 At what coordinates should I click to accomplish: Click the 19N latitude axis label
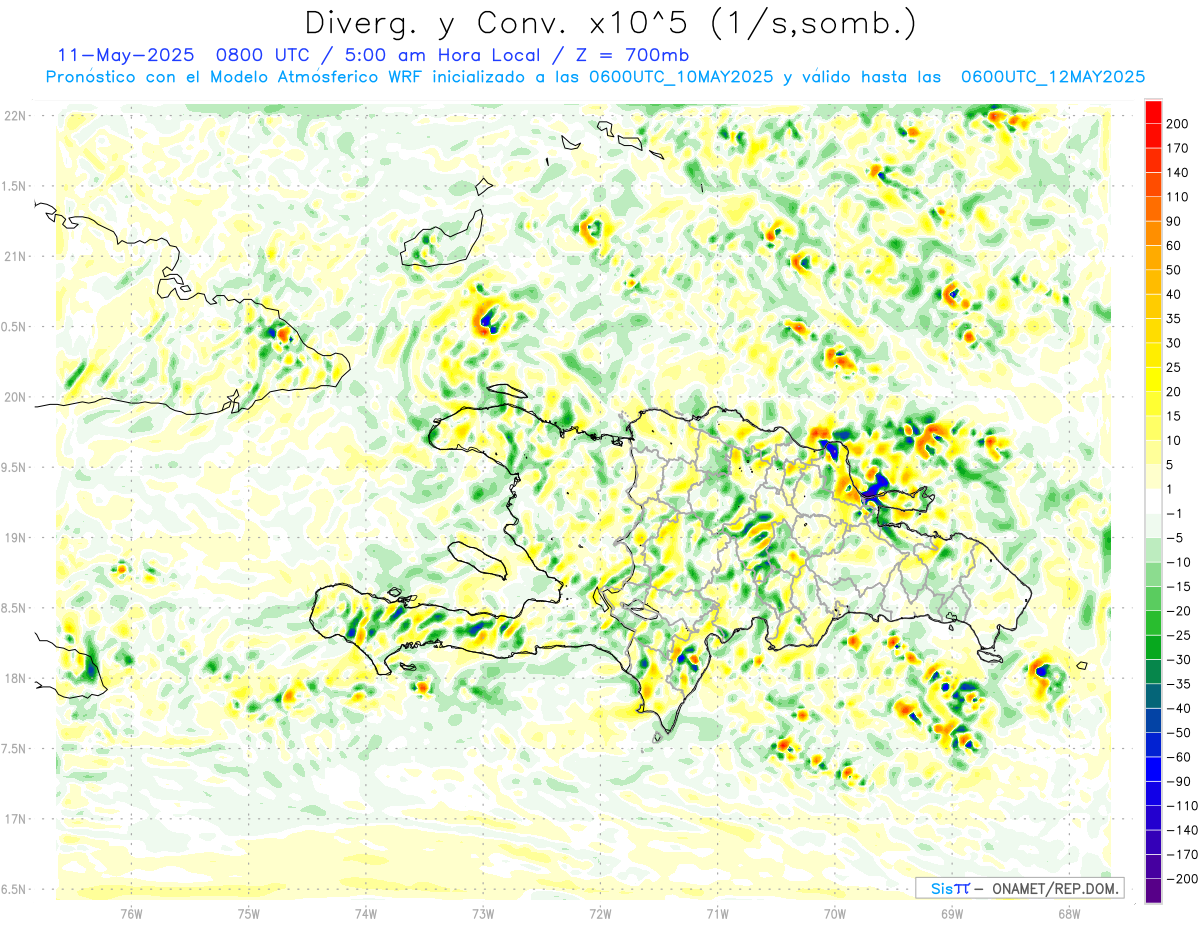15,538
